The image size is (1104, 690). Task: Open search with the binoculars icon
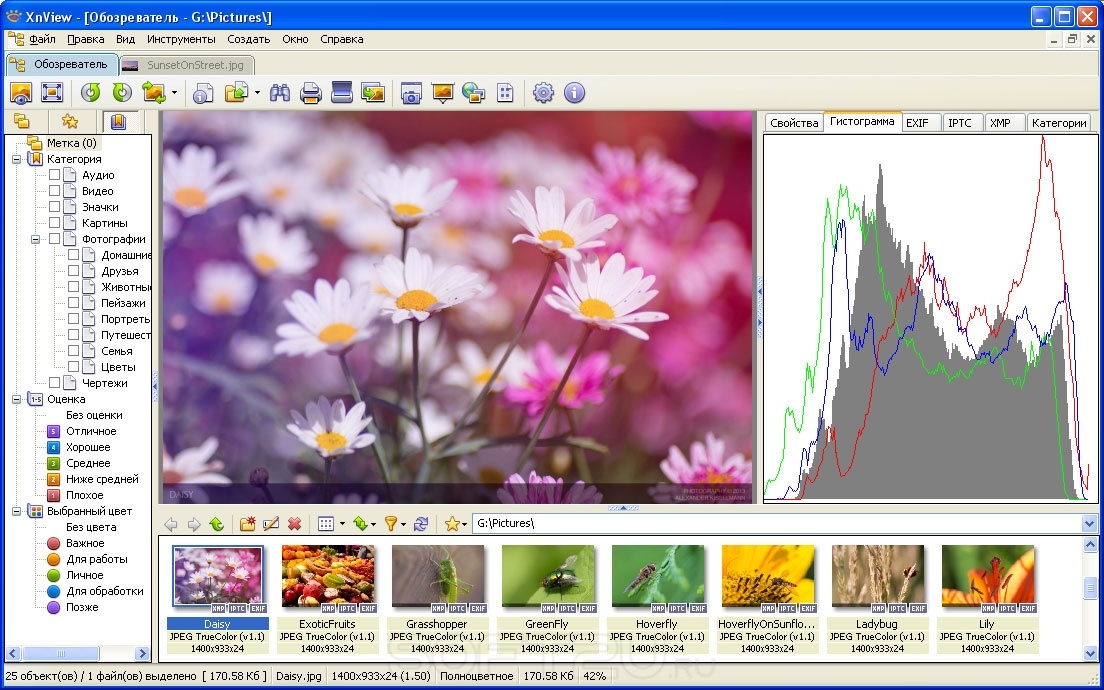pos(280,92)
